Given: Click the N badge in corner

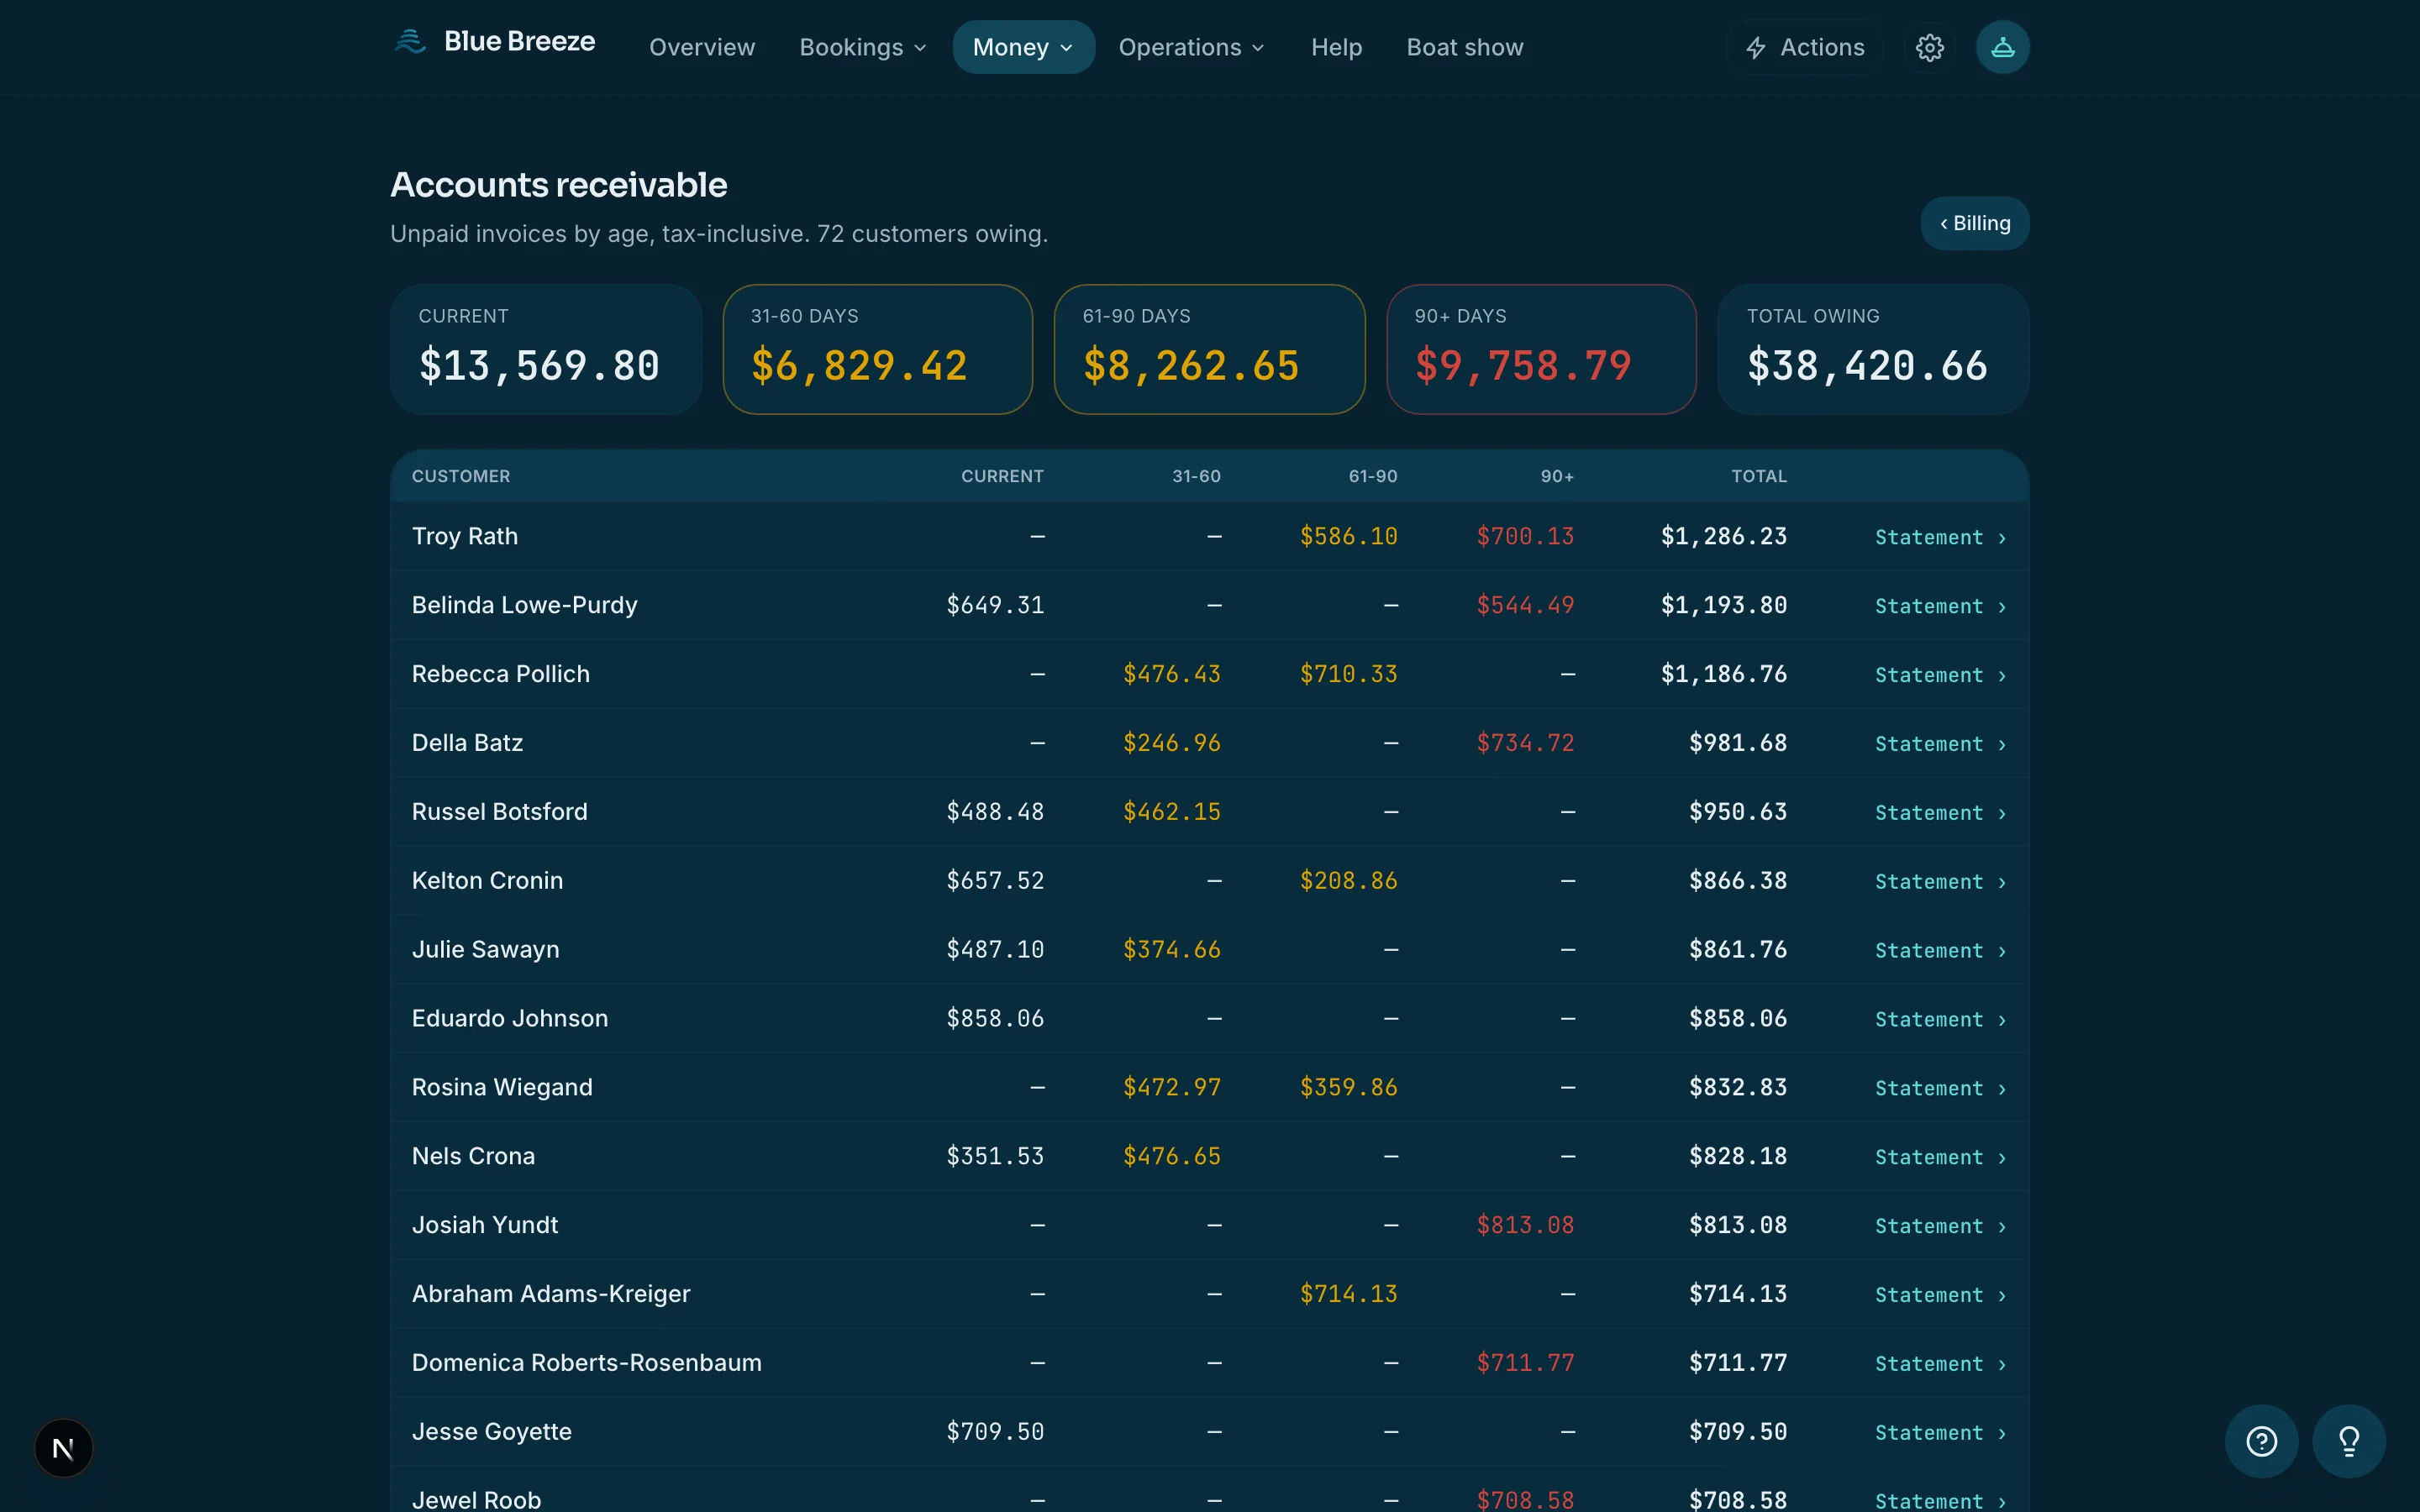Looking at the screenshot, I should 63,1447.
